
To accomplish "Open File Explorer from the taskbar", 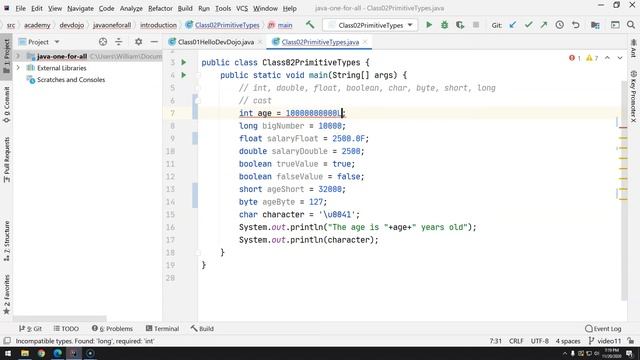I will click(x=25, y=353).
